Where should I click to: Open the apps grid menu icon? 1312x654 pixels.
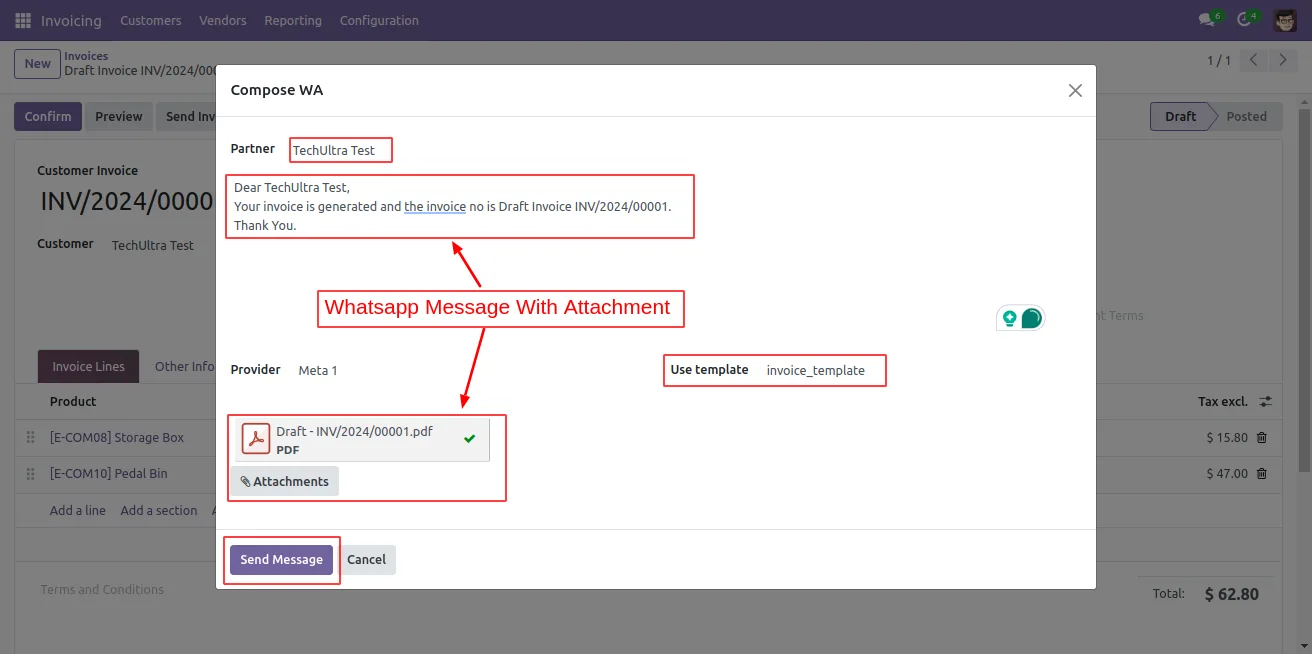point(23,20)
